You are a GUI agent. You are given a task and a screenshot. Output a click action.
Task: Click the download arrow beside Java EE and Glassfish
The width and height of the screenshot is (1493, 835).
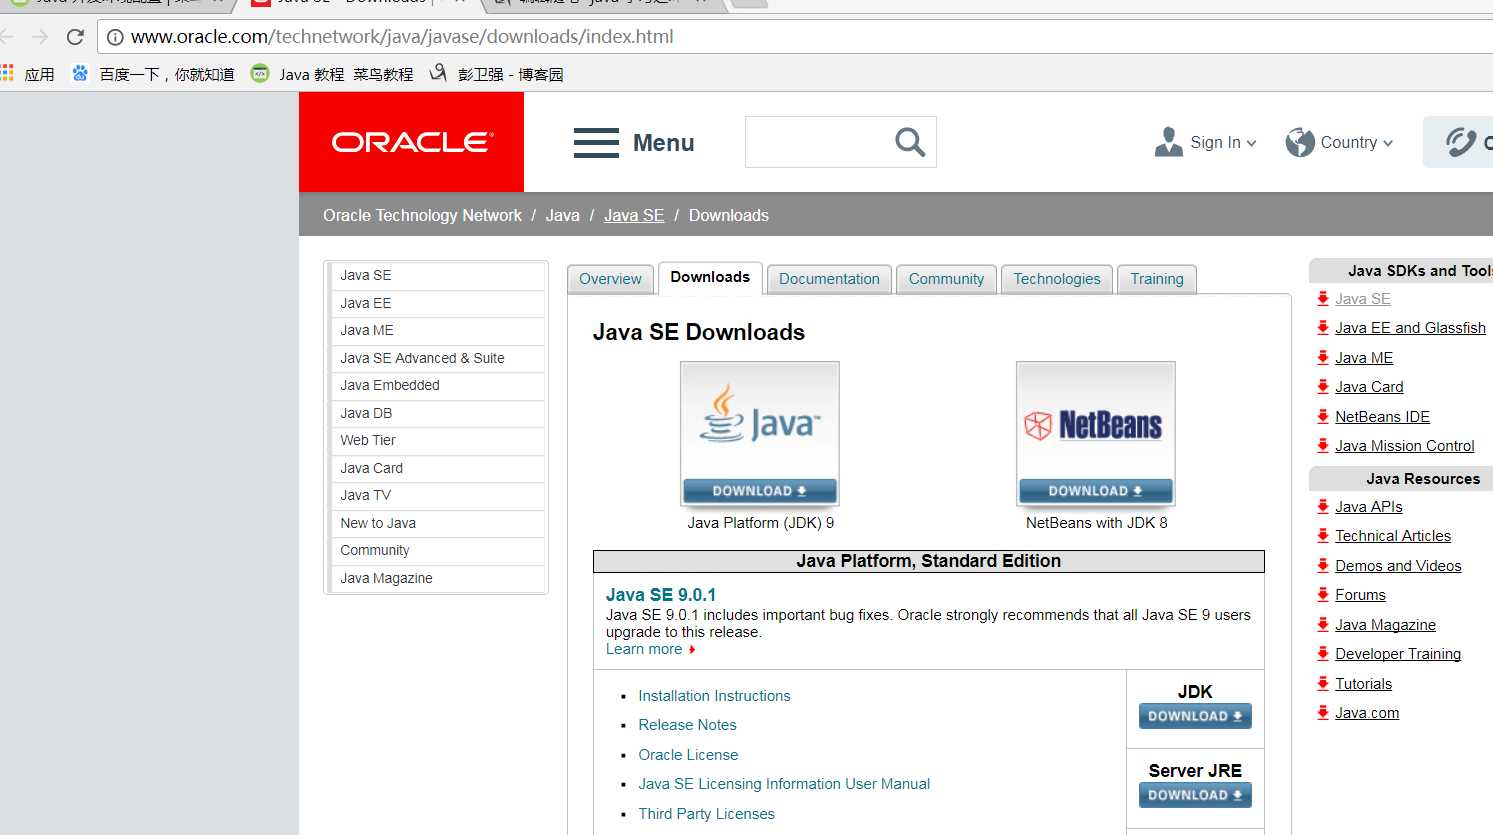1323,328
